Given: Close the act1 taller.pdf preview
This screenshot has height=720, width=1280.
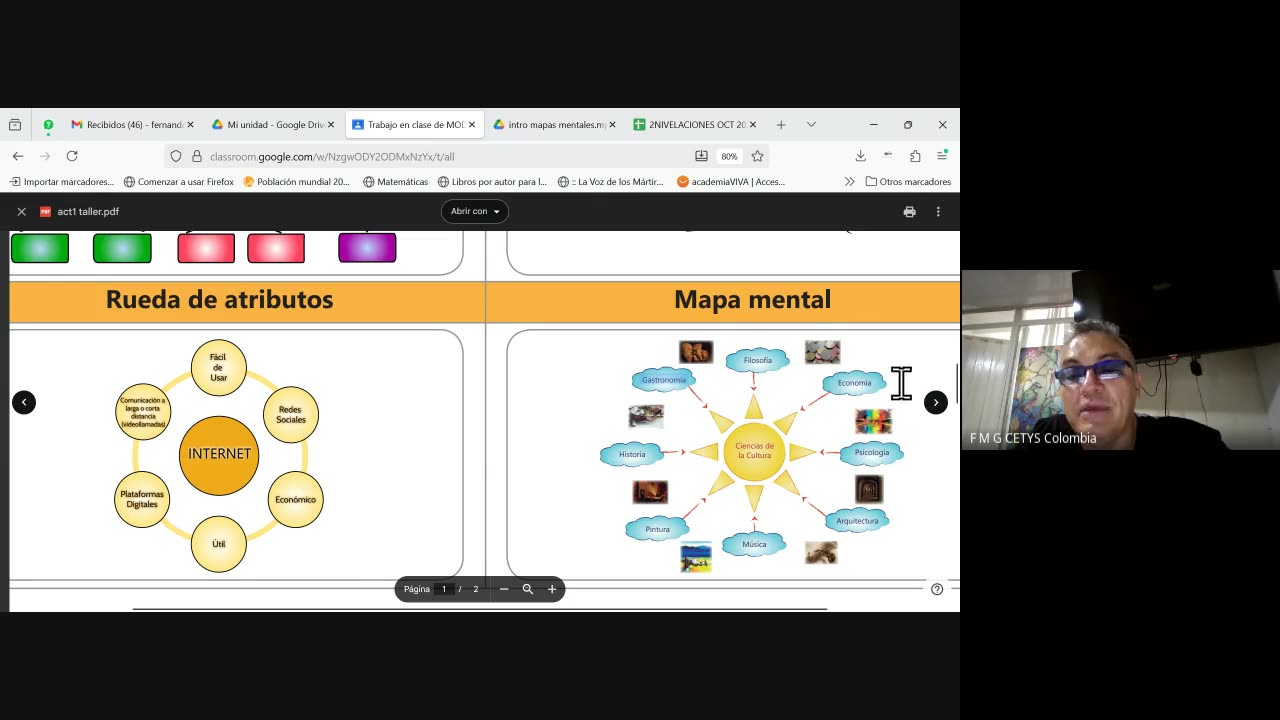Looking at the screenshot, I should click(21, 212).
